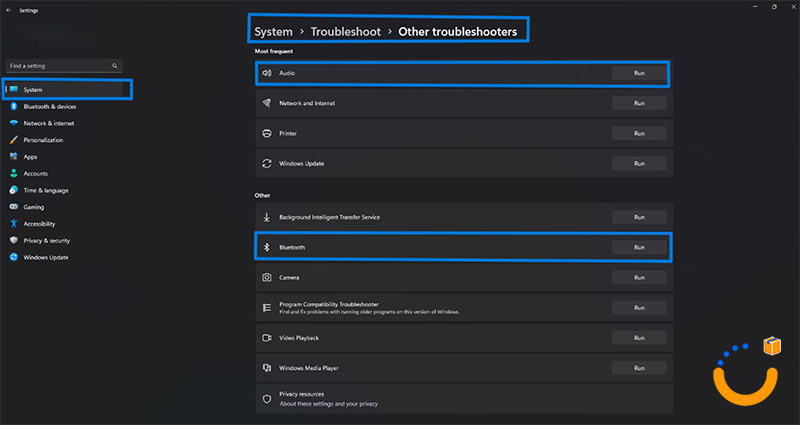800x425 pixels.
Task: Click the Personalization paintbrush icon
Action: pyautogui.click(x=14, y=140)
